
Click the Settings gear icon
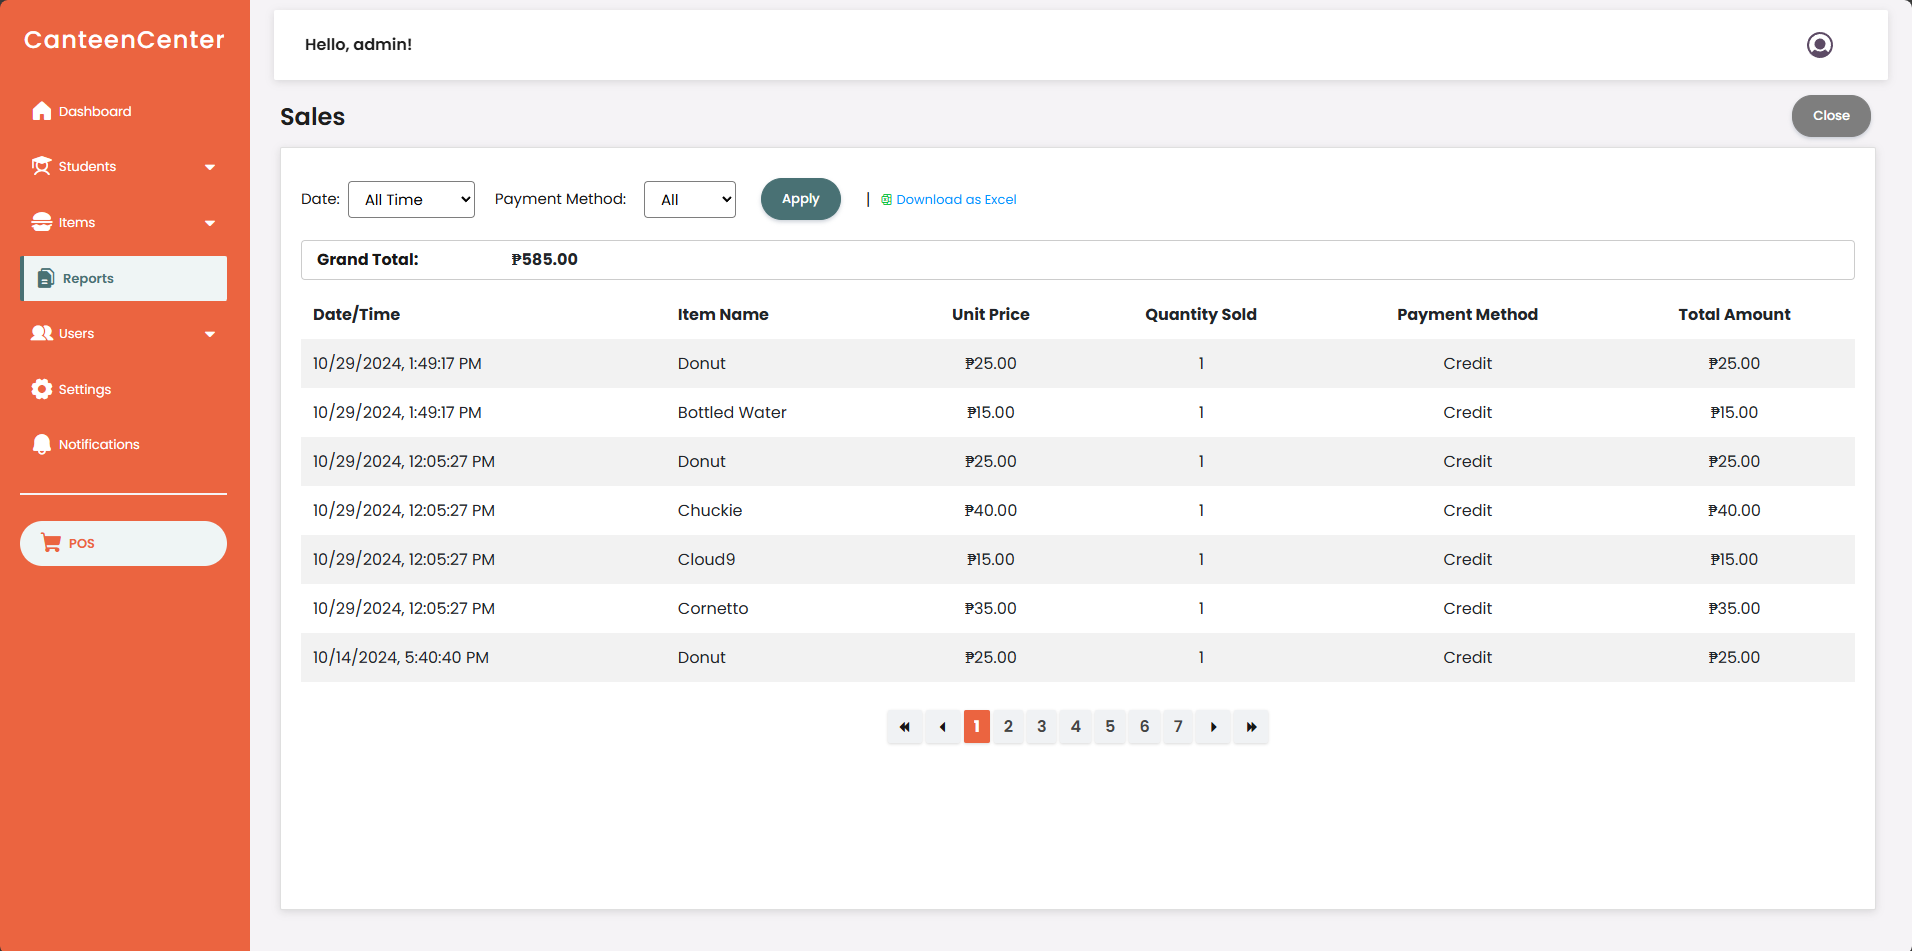[41, 389]
